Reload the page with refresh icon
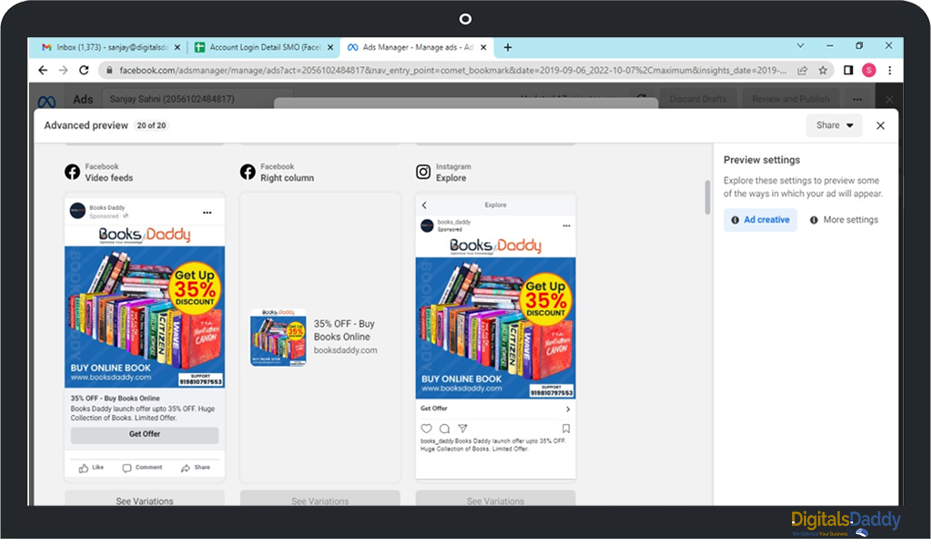Image resolution: width=931 pixels, height=546 pixels. pos(84,70)
